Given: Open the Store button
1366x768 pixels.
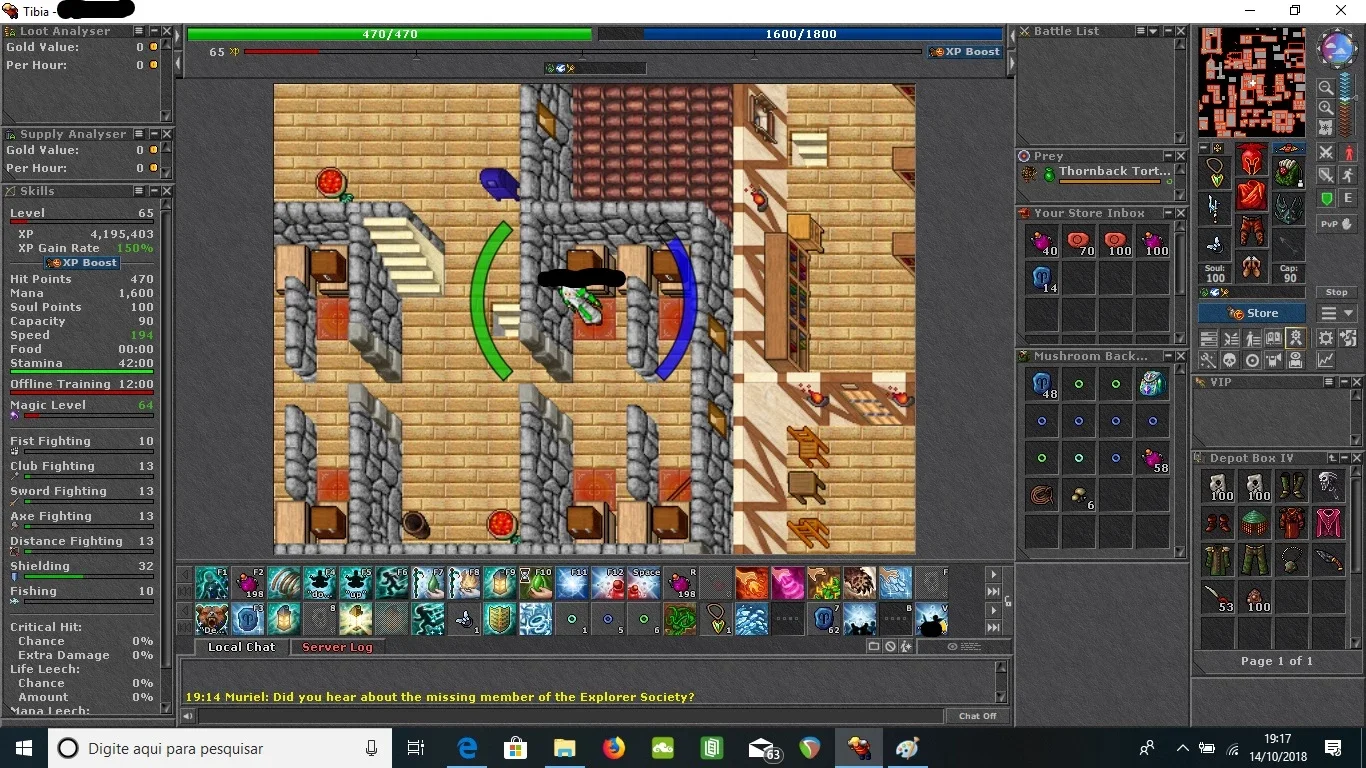Looking at the screenshot, I should click(1251, 313).
